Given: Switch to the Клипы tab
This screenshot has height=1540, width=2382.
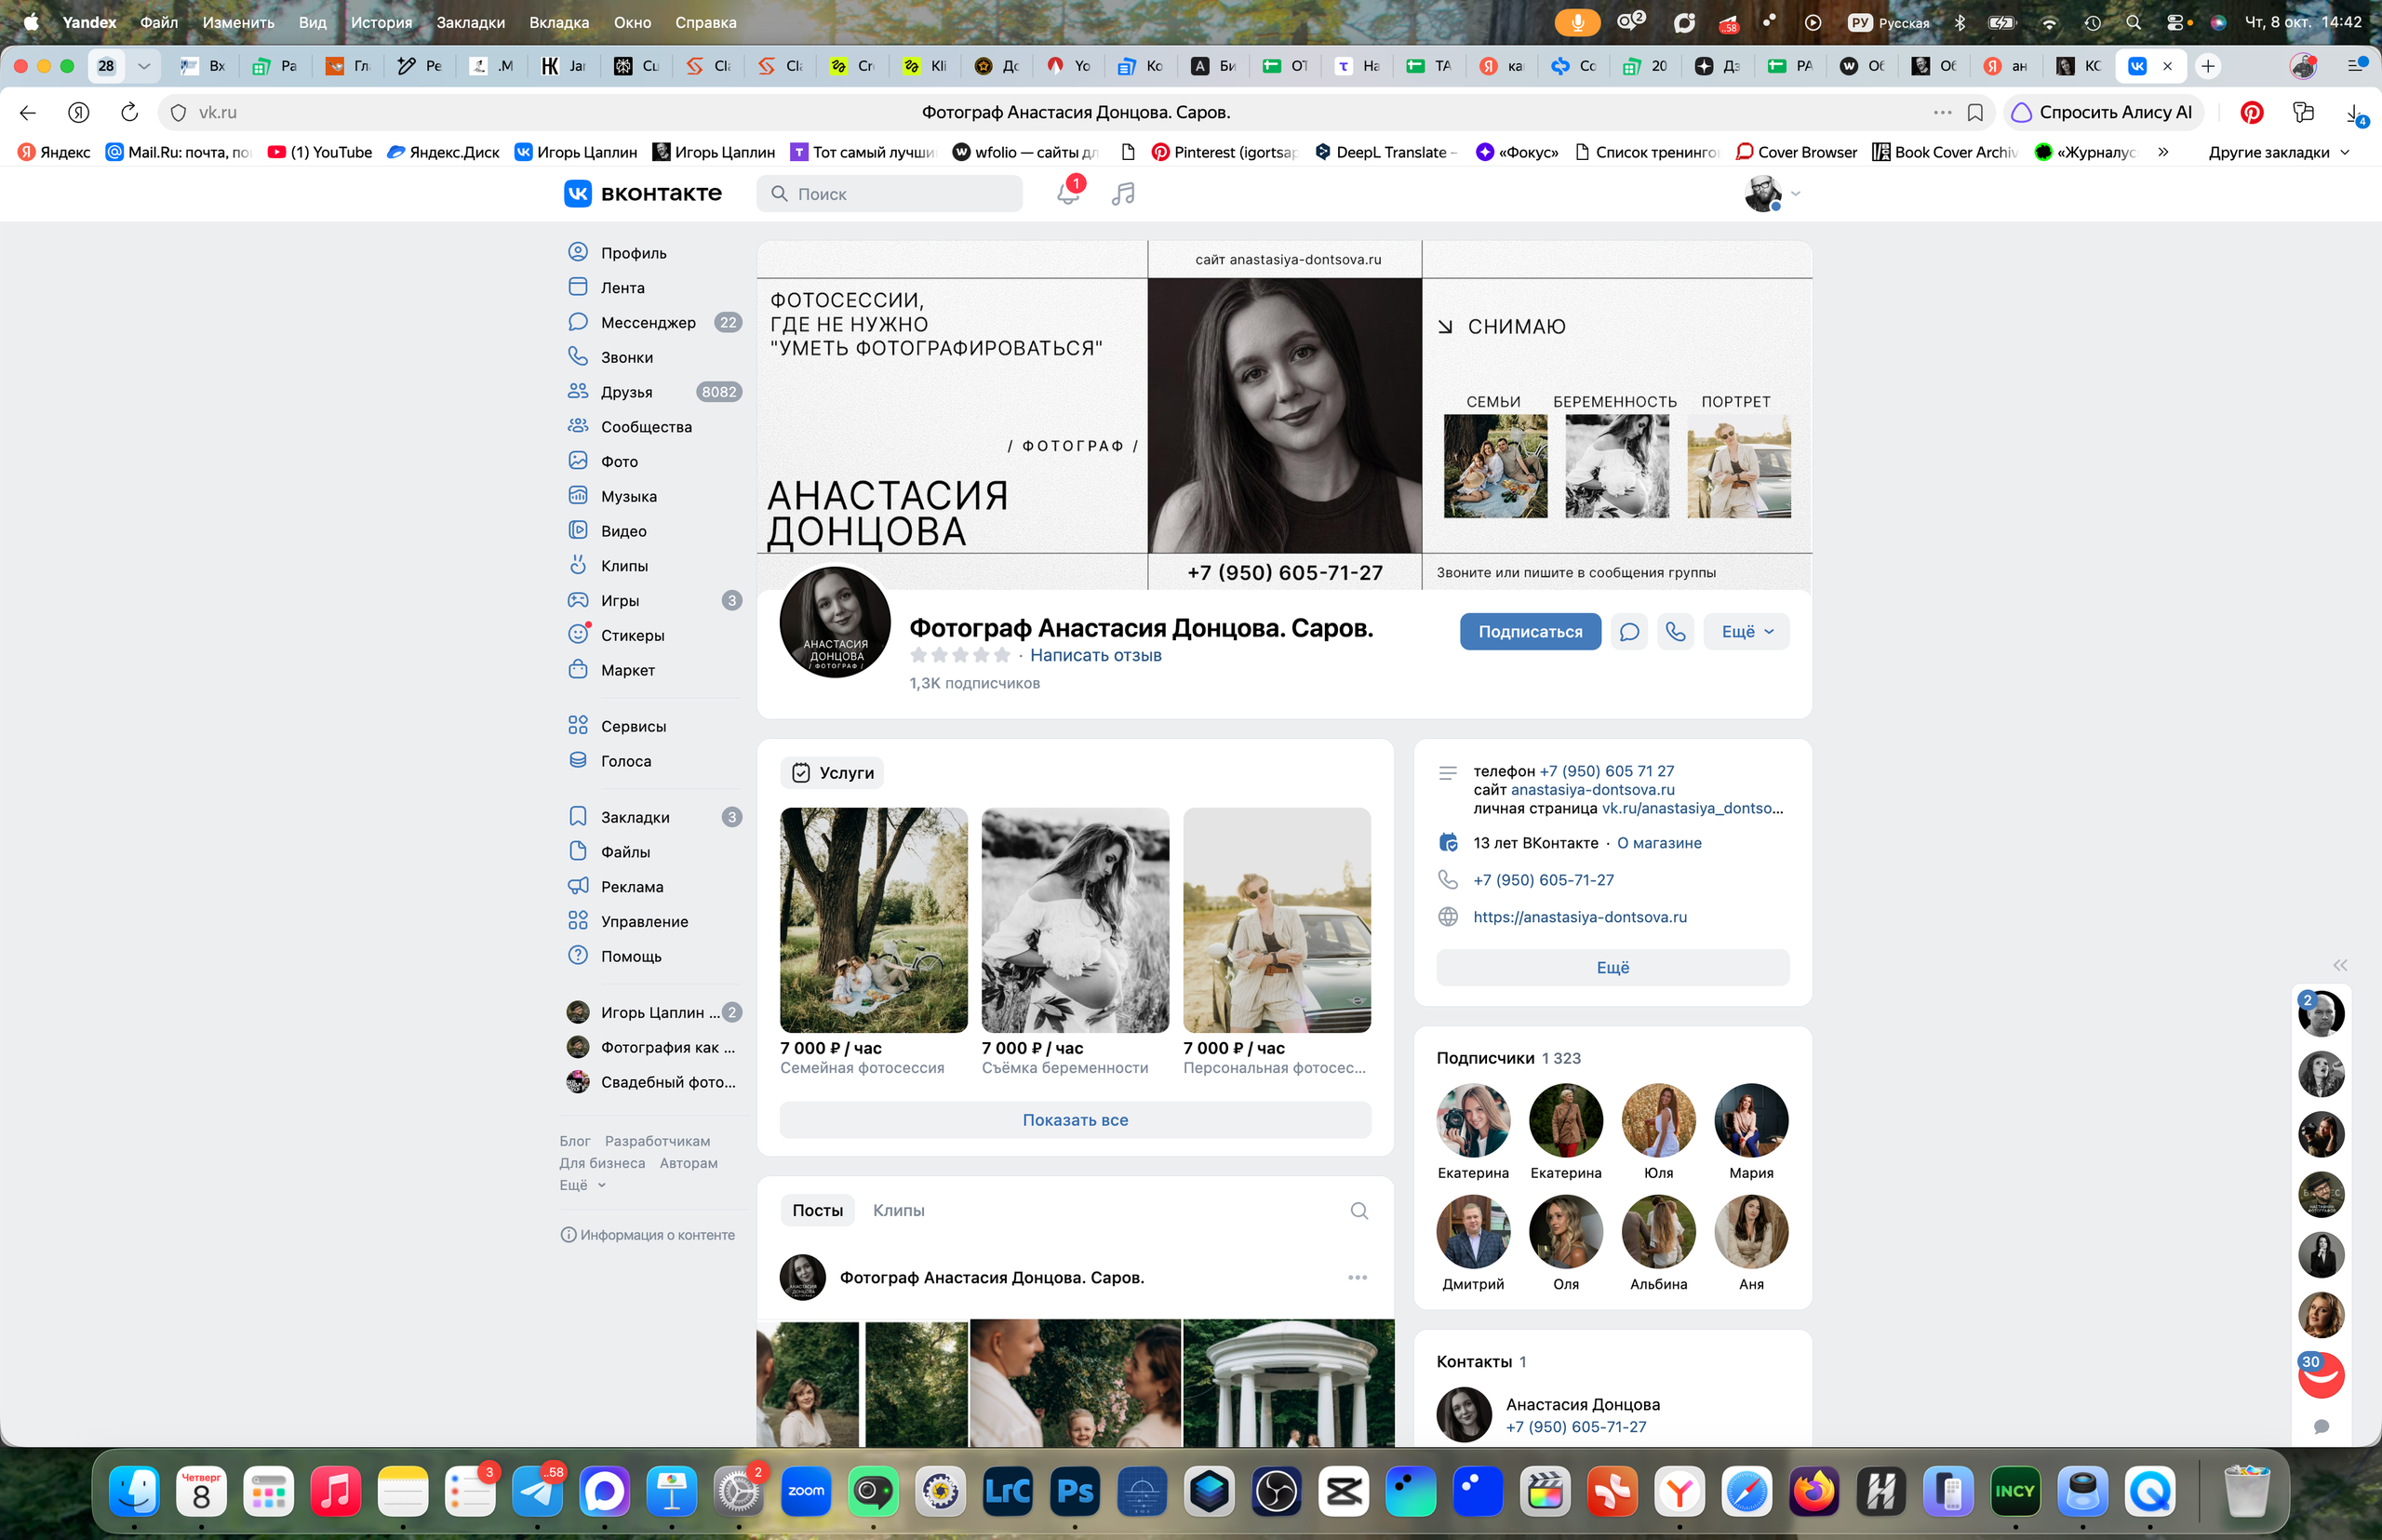Looking at the screenshot, I should click(898, 1210).
